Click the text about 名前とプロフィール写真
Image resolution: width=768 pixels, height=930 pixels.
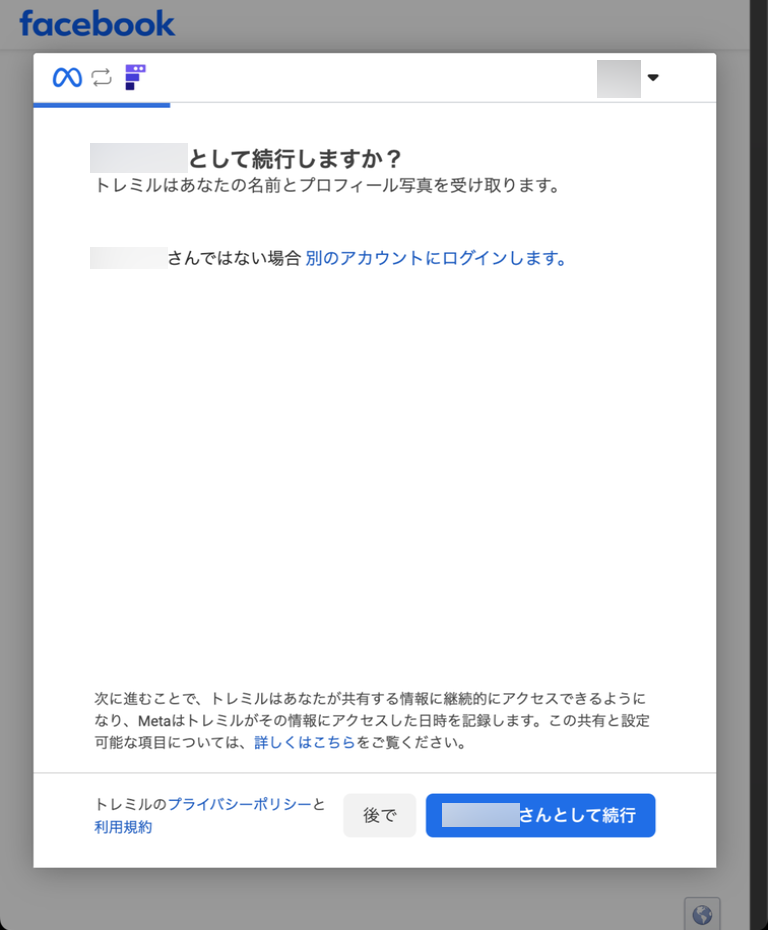(326, 186)
